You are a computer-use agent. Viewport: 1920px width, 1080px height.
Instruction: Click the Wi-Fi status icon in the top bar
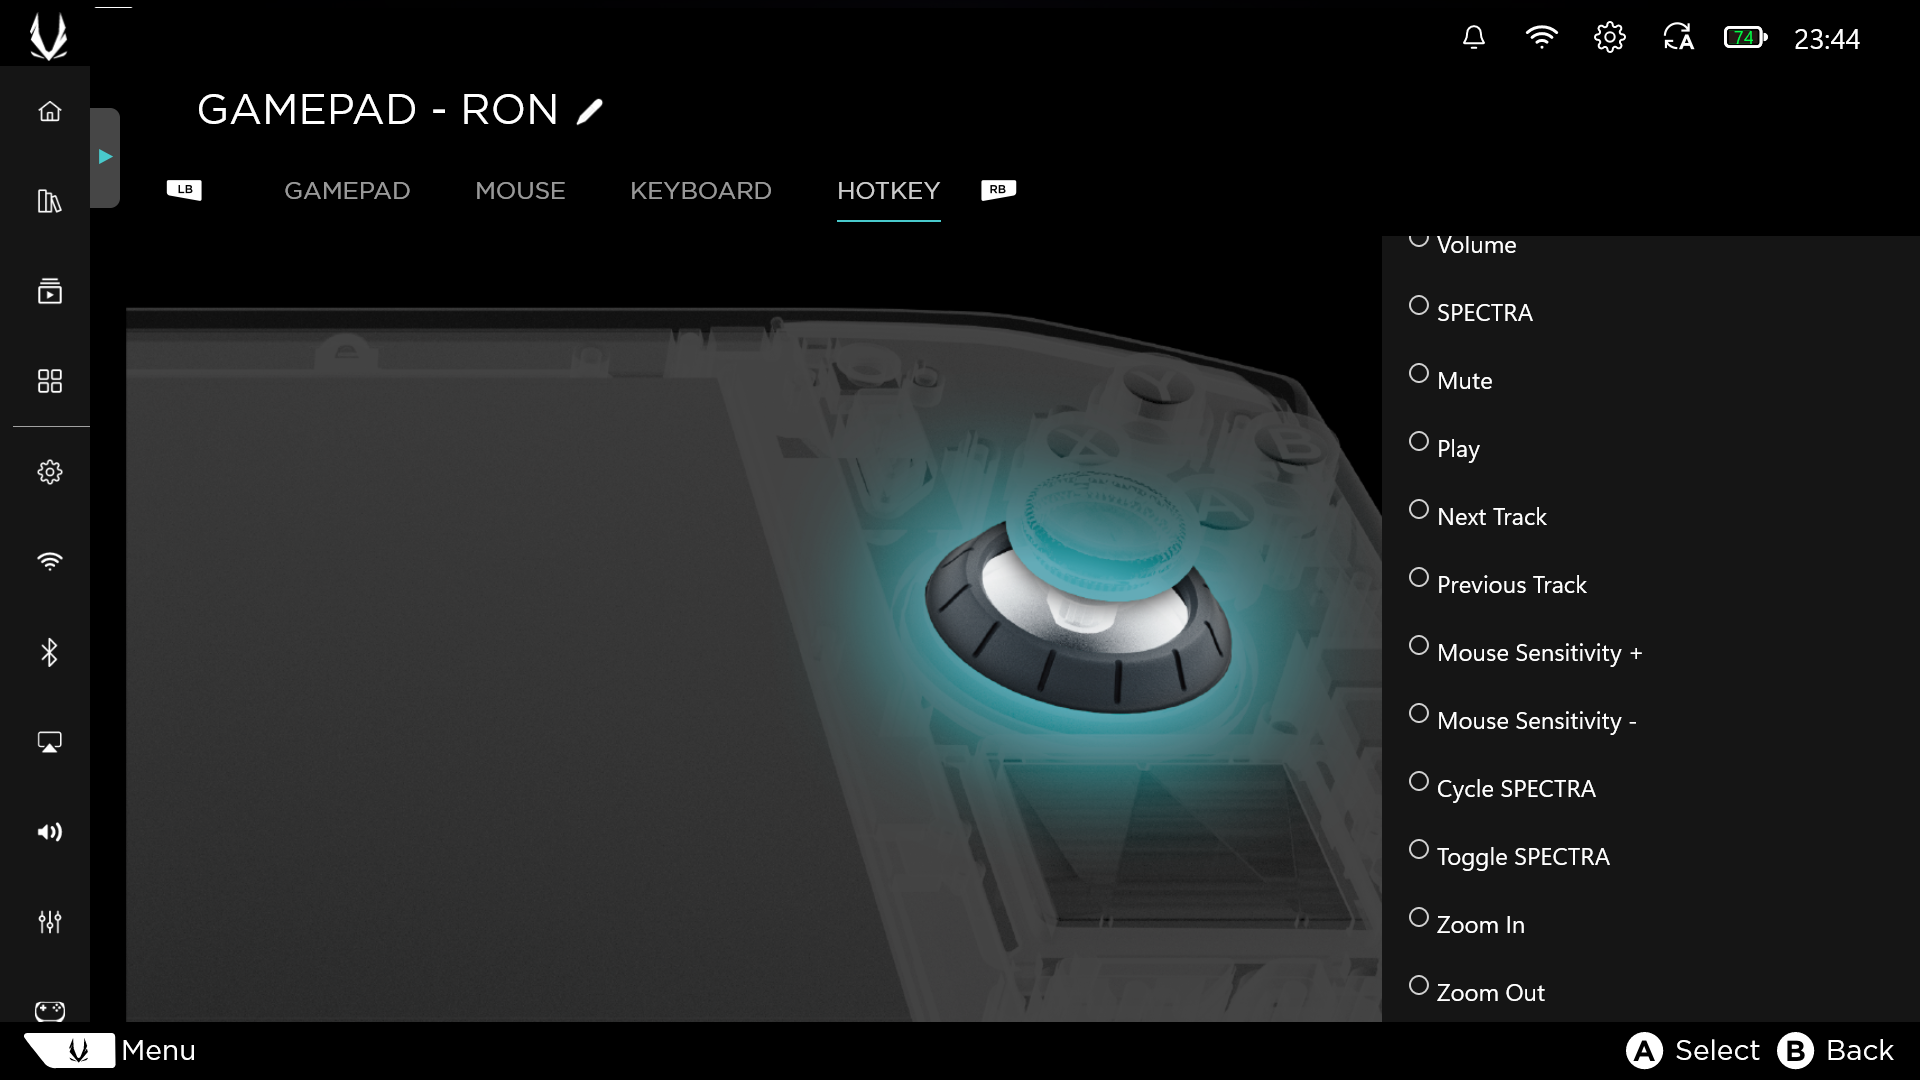click(1541, 38)
